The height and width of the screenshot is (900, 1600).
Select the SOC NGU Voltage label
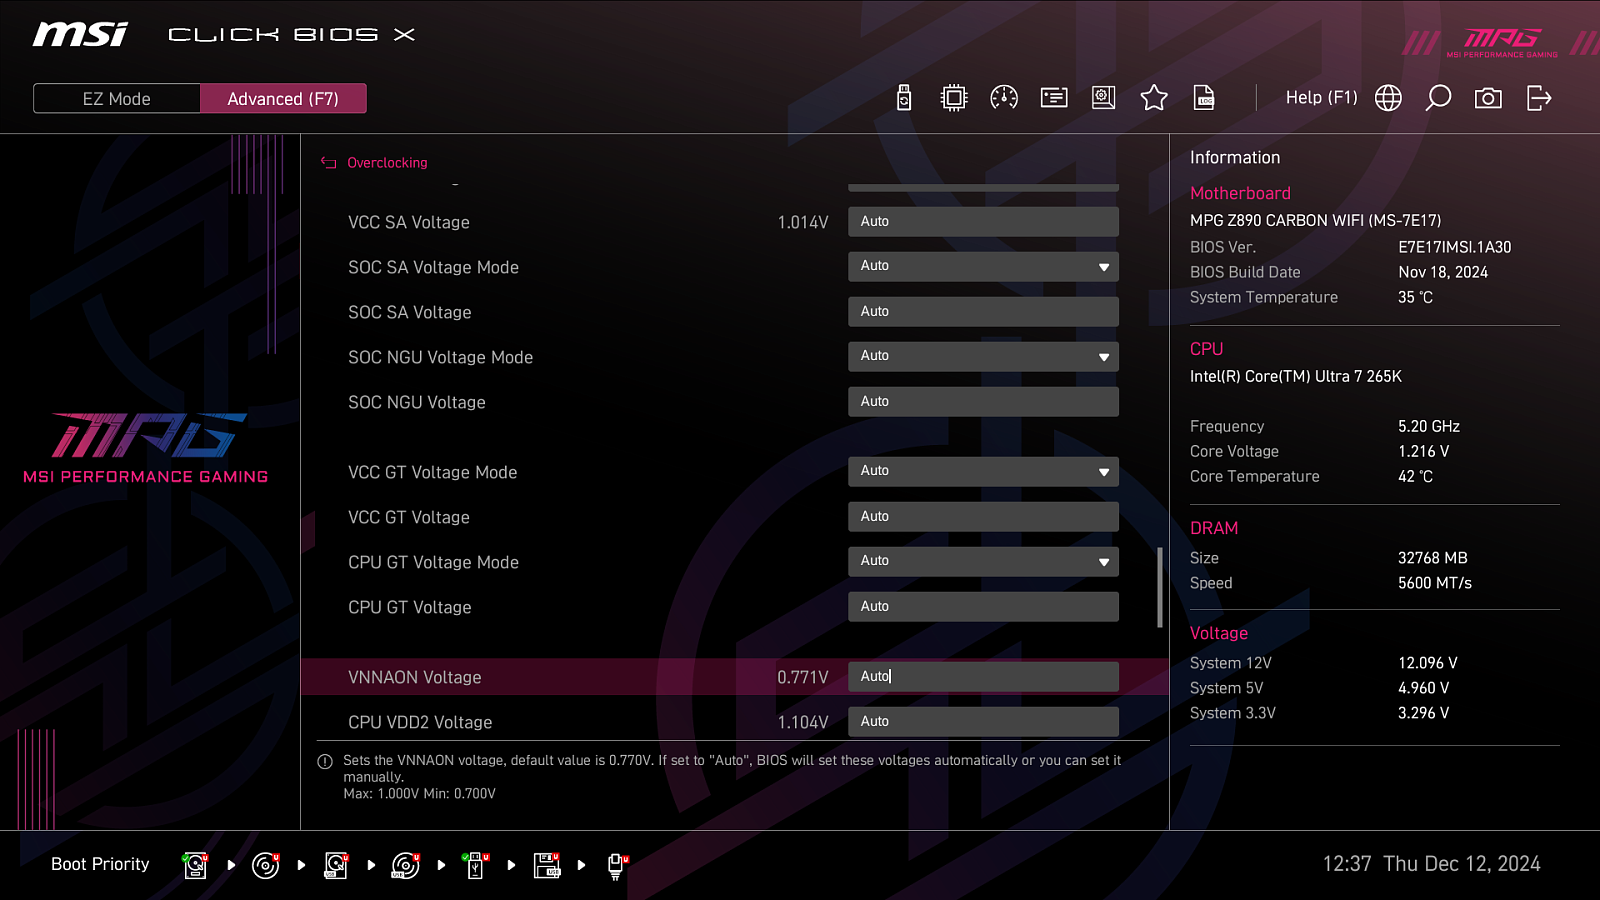click(417, 403)
